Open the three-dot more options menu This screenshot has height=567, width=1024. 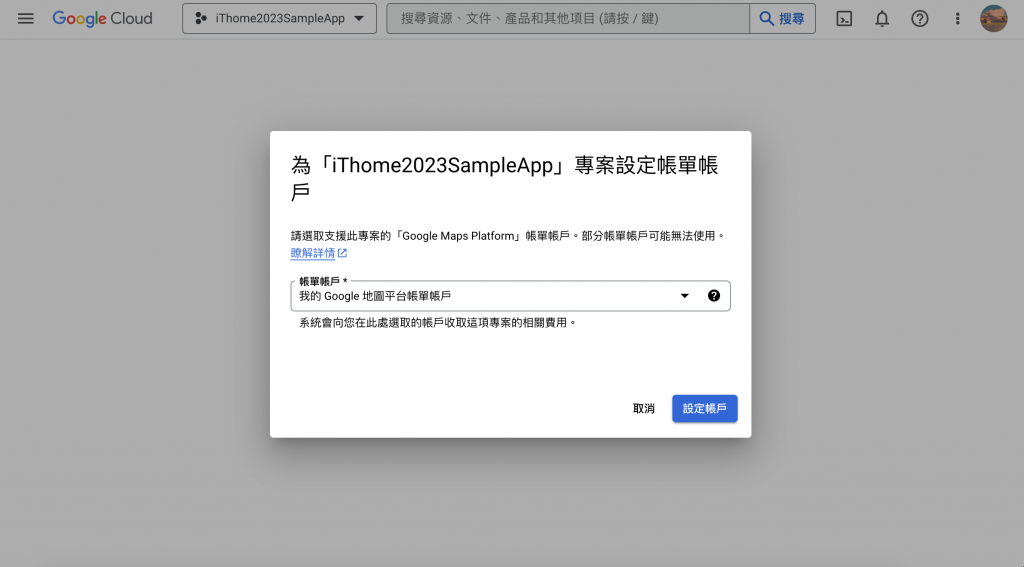click(x=957, y=18)
